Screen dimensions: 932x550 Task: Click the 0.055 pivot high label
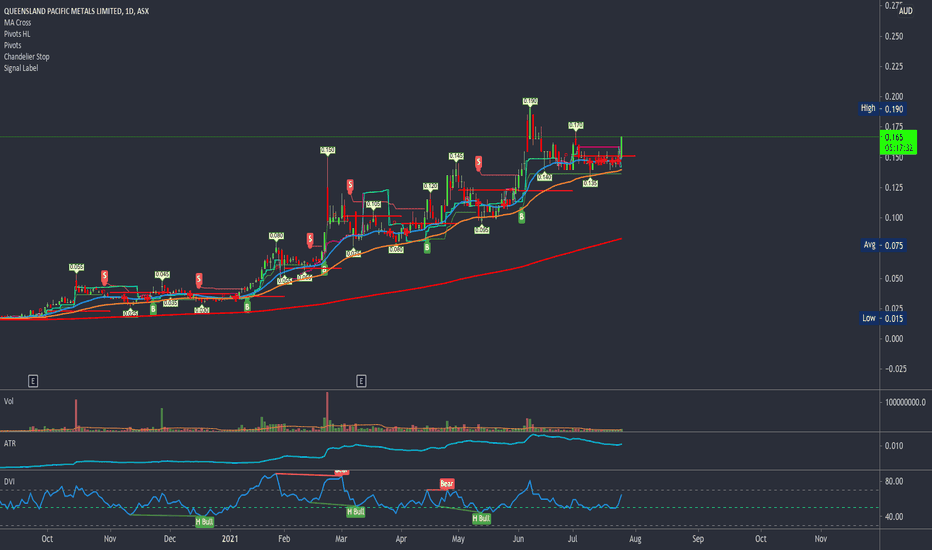[76, 268]
